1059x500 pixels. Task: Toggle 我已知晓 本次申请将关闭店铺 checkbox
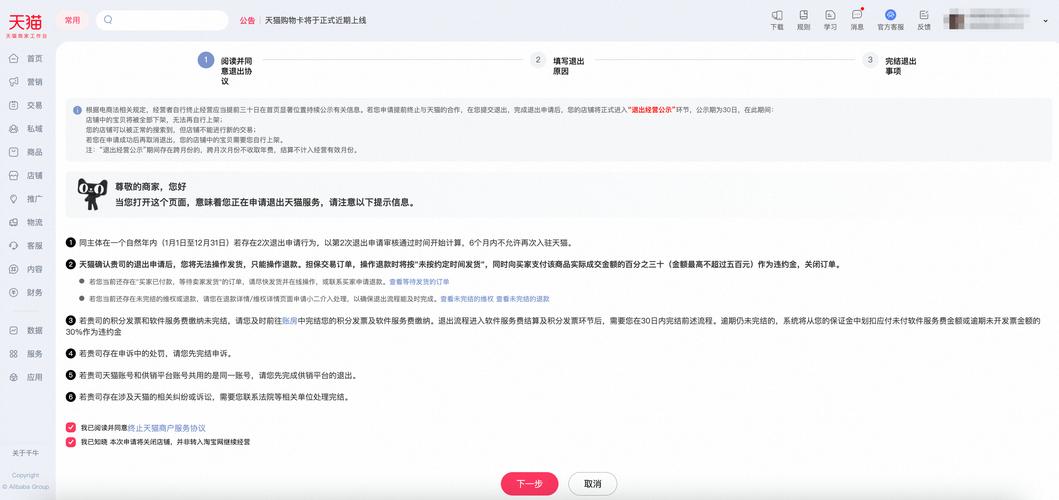click(x=70, y=442)
